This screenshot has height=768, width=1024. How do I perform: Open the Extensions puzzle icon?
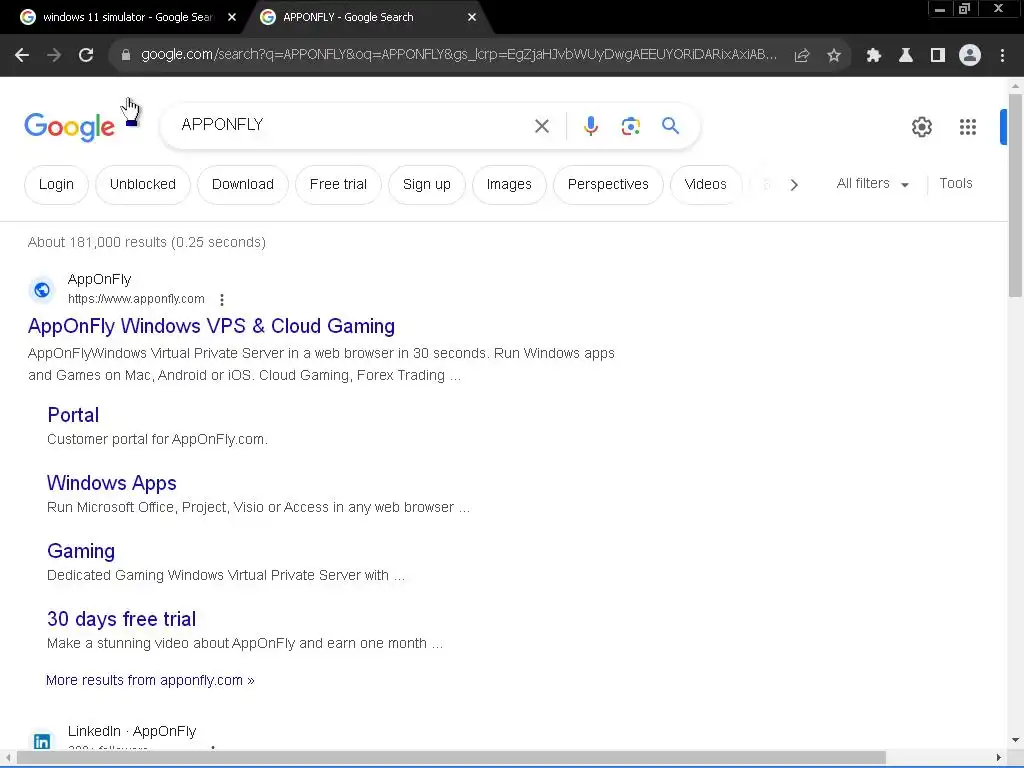pos(873,56)
